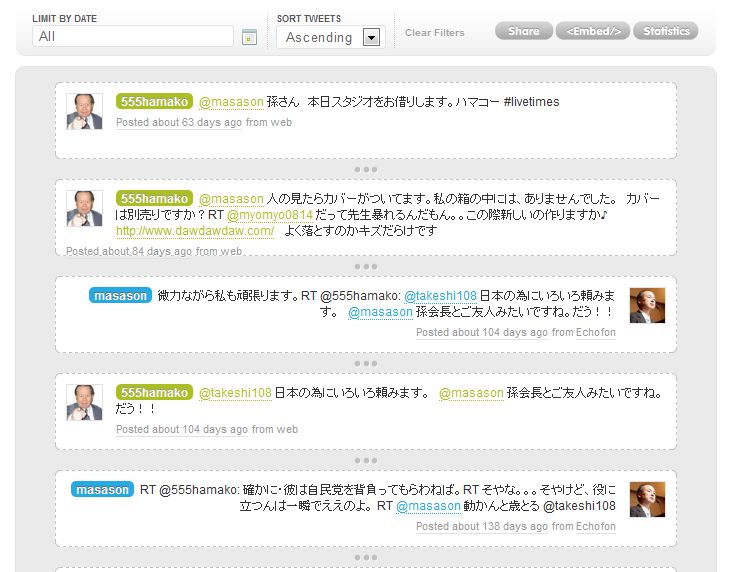
Task: Click 'Posted about 104 days ago' from web timestamp
Action: [181, 429]
